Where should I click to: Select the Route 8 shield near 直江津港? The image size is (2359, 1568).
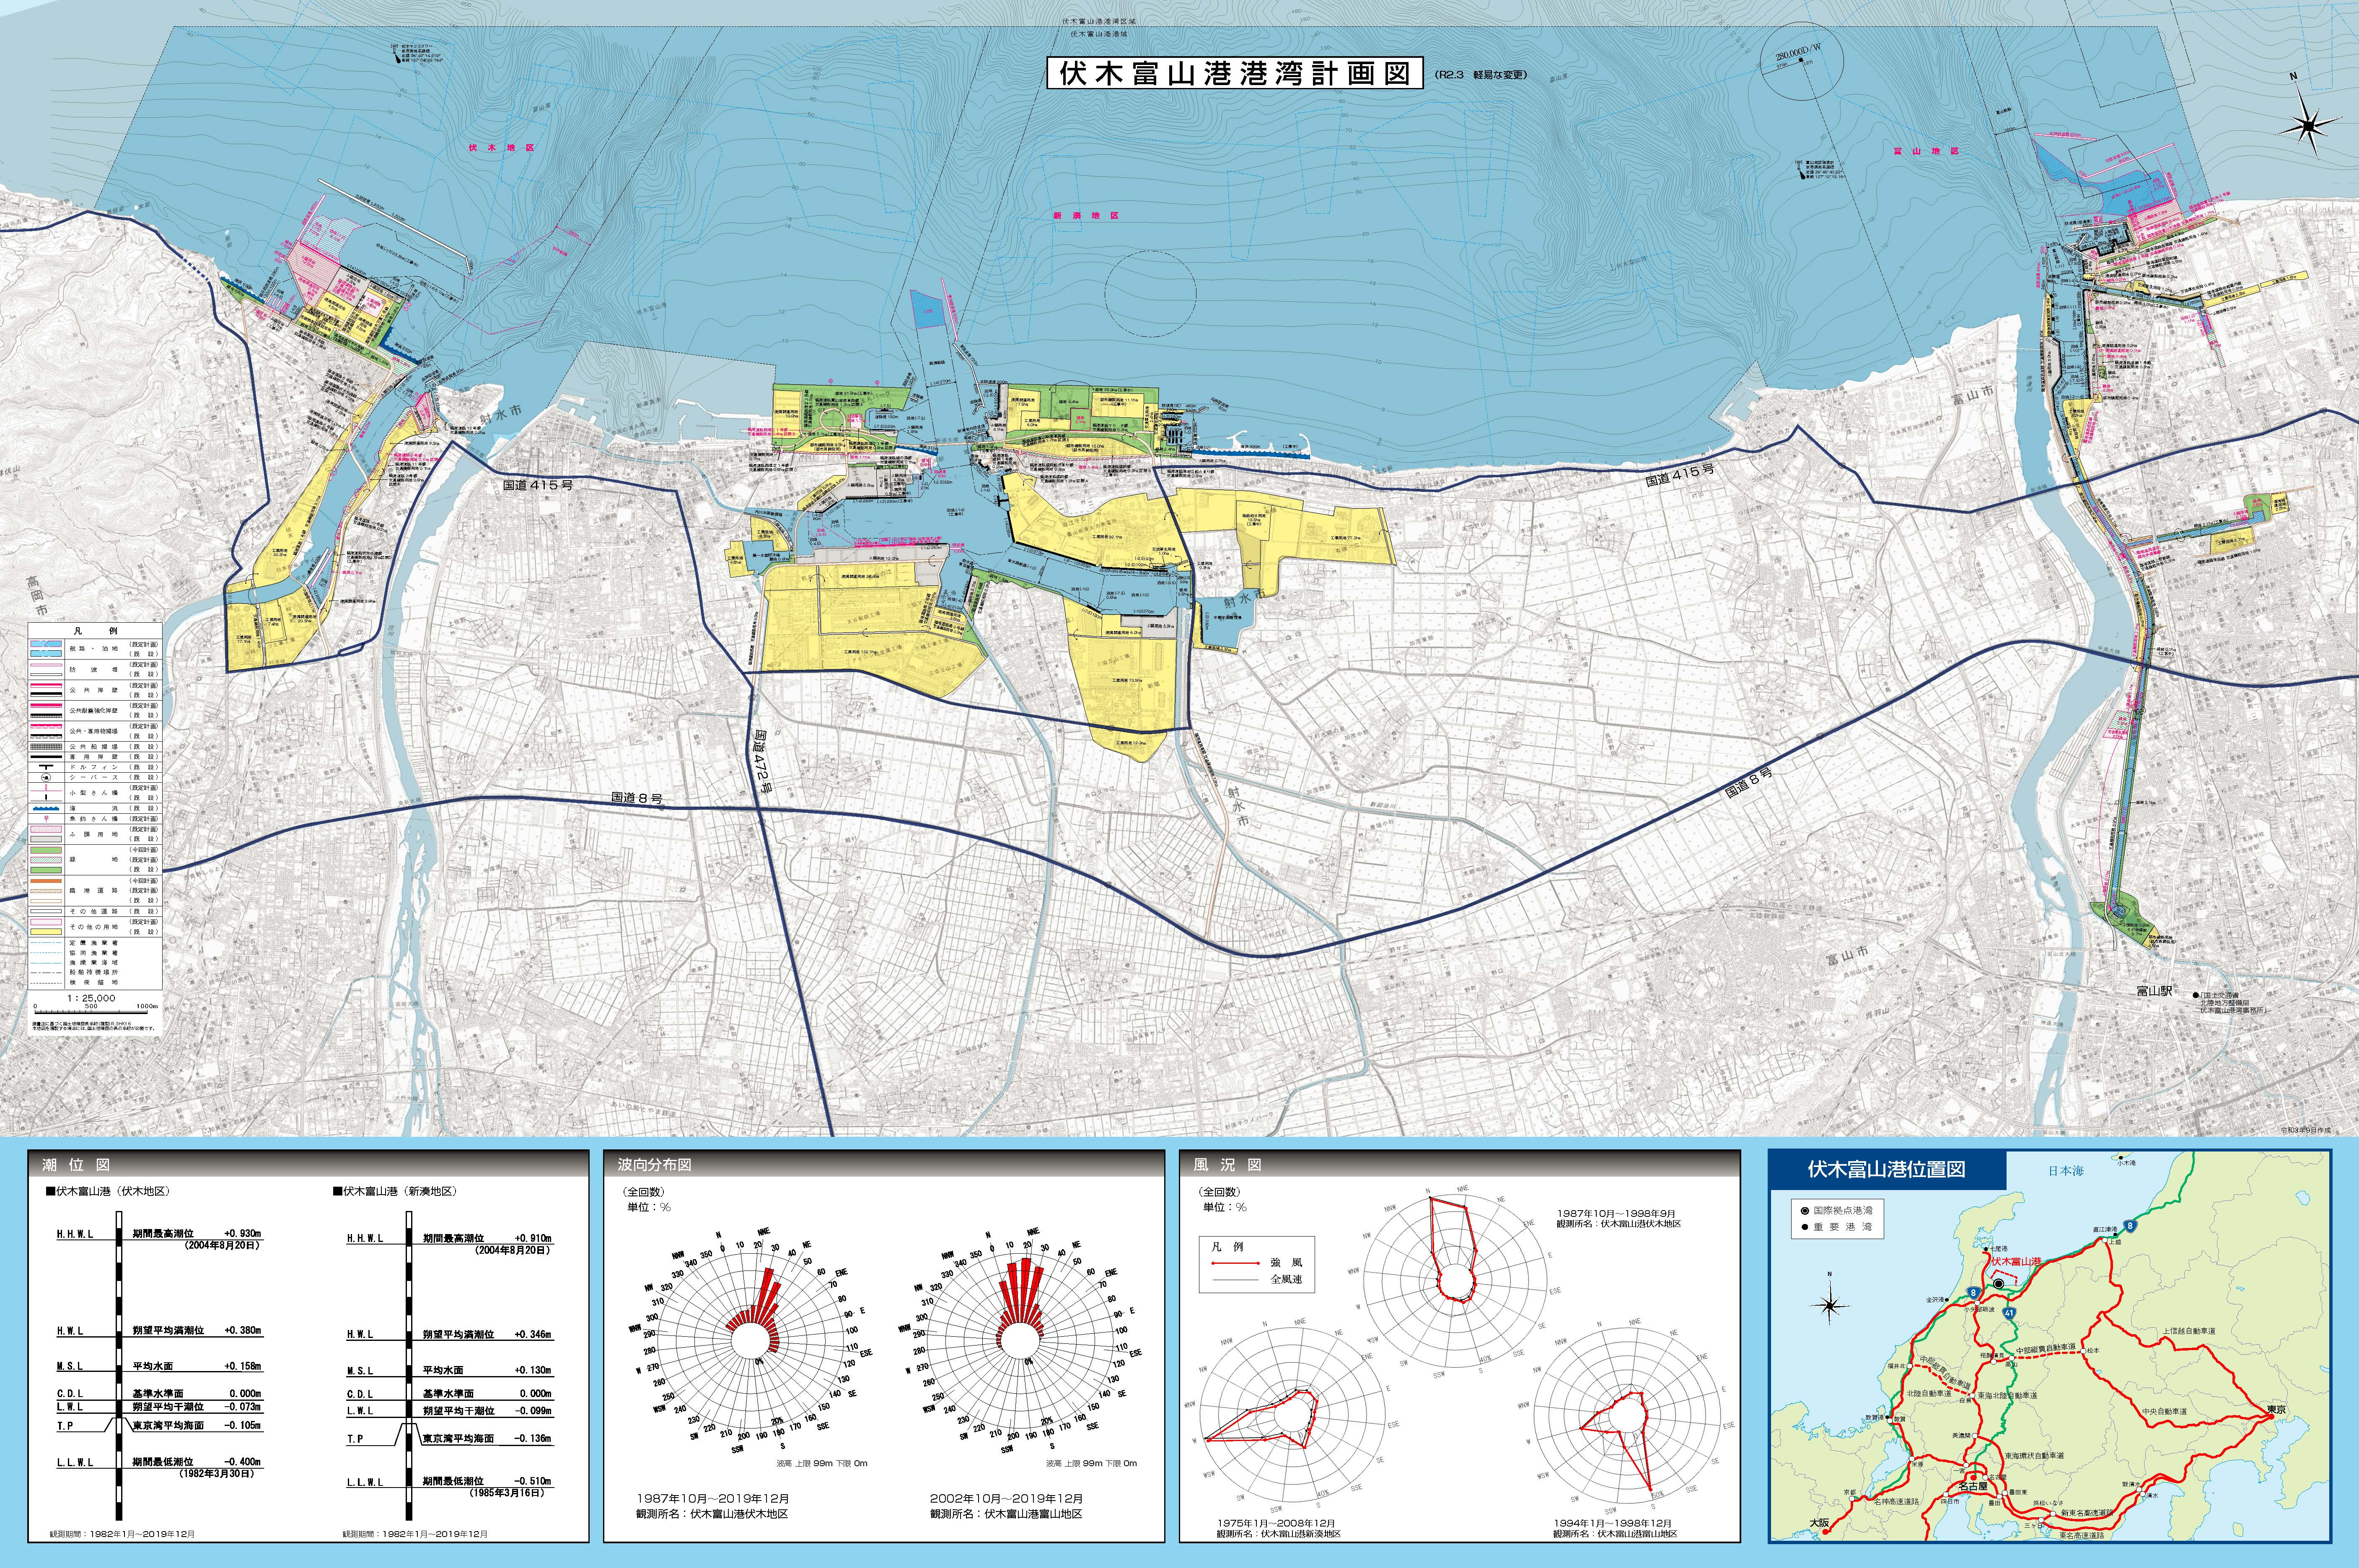pos(2130,1226)
